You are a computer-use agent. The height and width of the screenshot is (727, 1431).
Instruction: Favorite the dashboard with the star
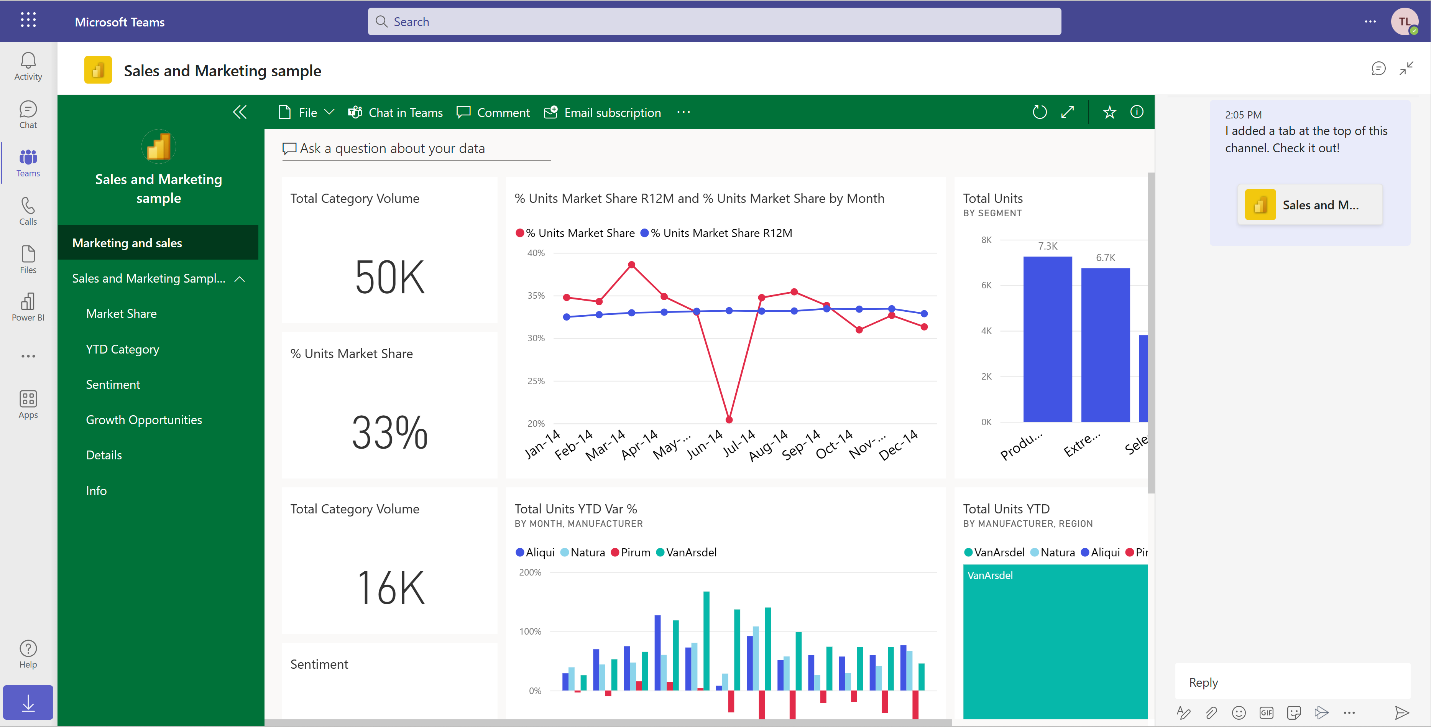click(x=1109, y=112)
